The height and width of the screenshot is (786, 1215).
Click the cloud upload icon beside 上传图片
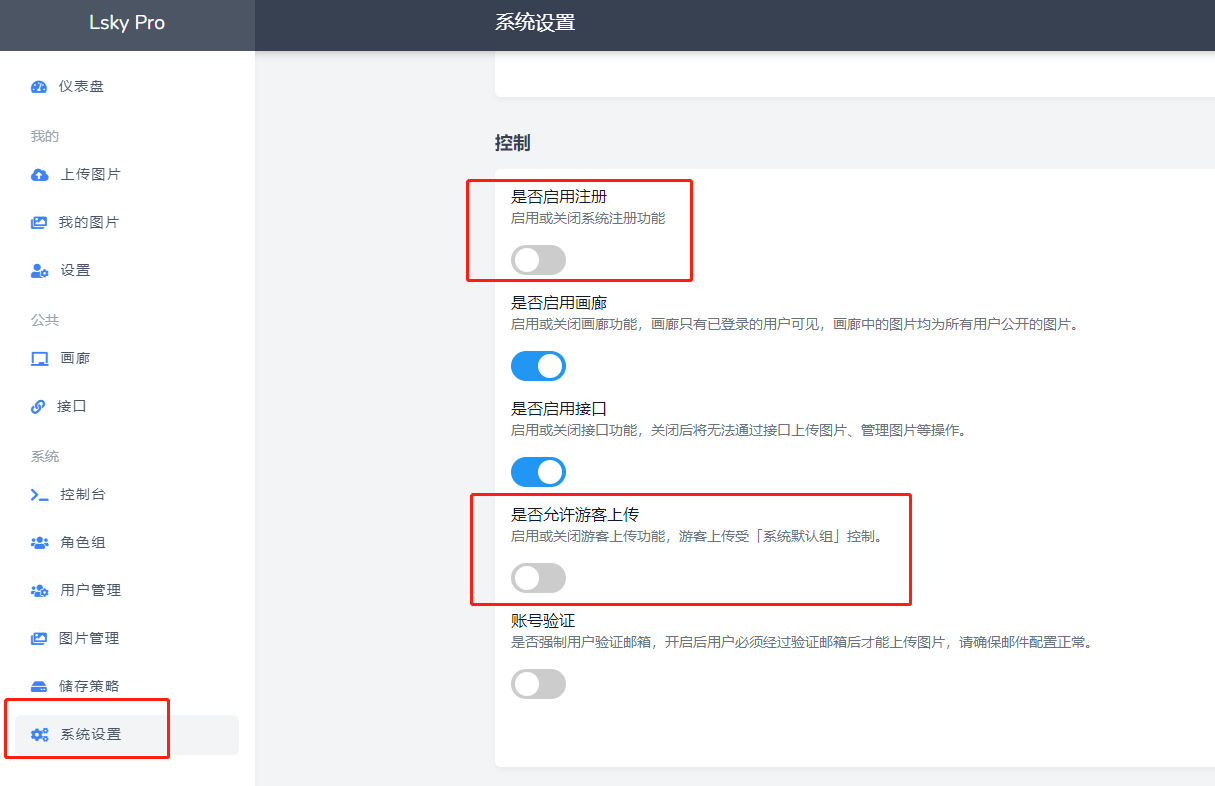(x=39, y=175)
